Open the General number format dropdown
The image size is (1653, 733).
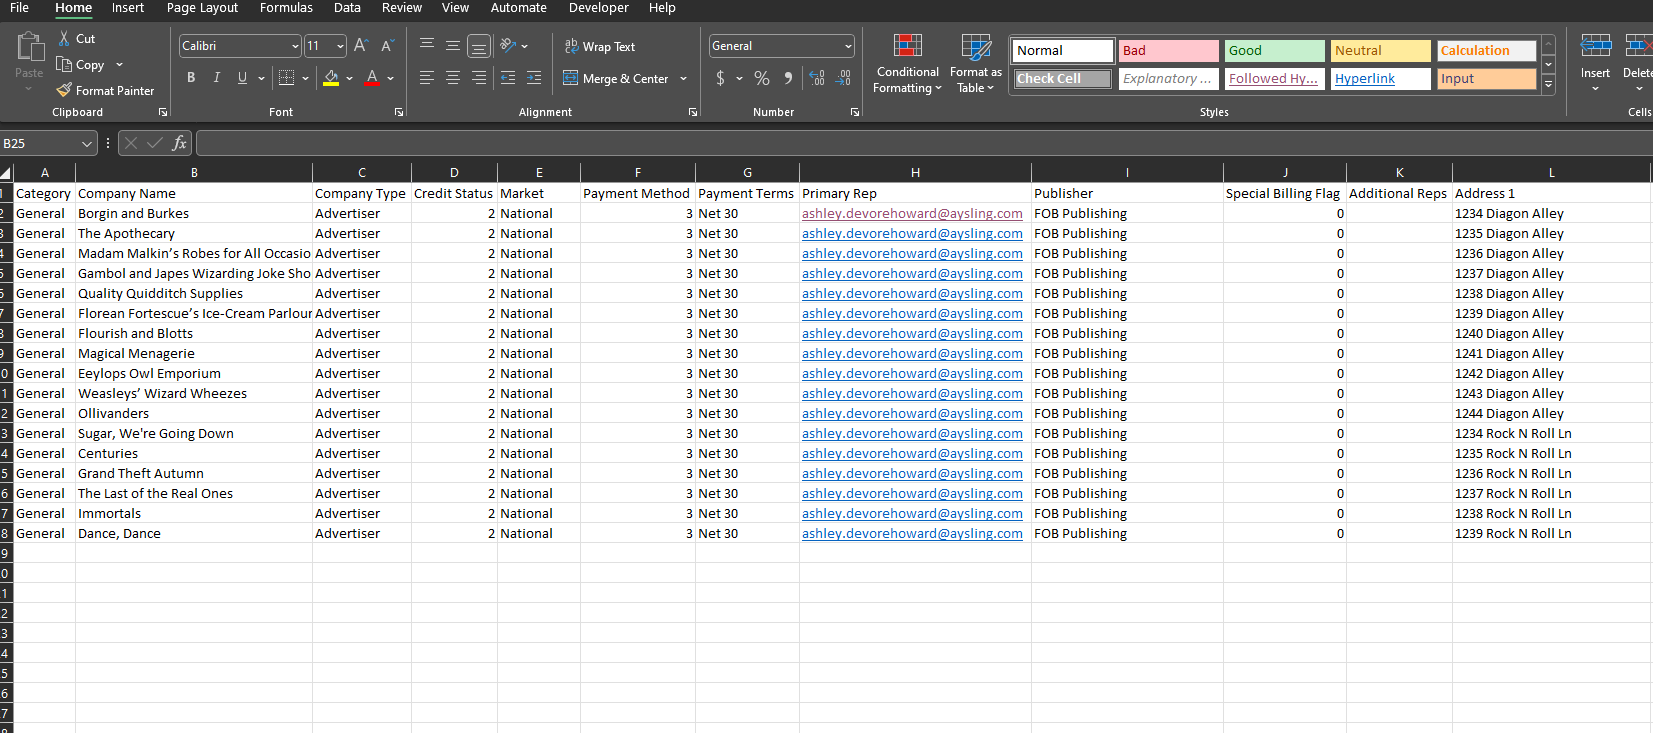pyautogui.click(x=848, y=46)
